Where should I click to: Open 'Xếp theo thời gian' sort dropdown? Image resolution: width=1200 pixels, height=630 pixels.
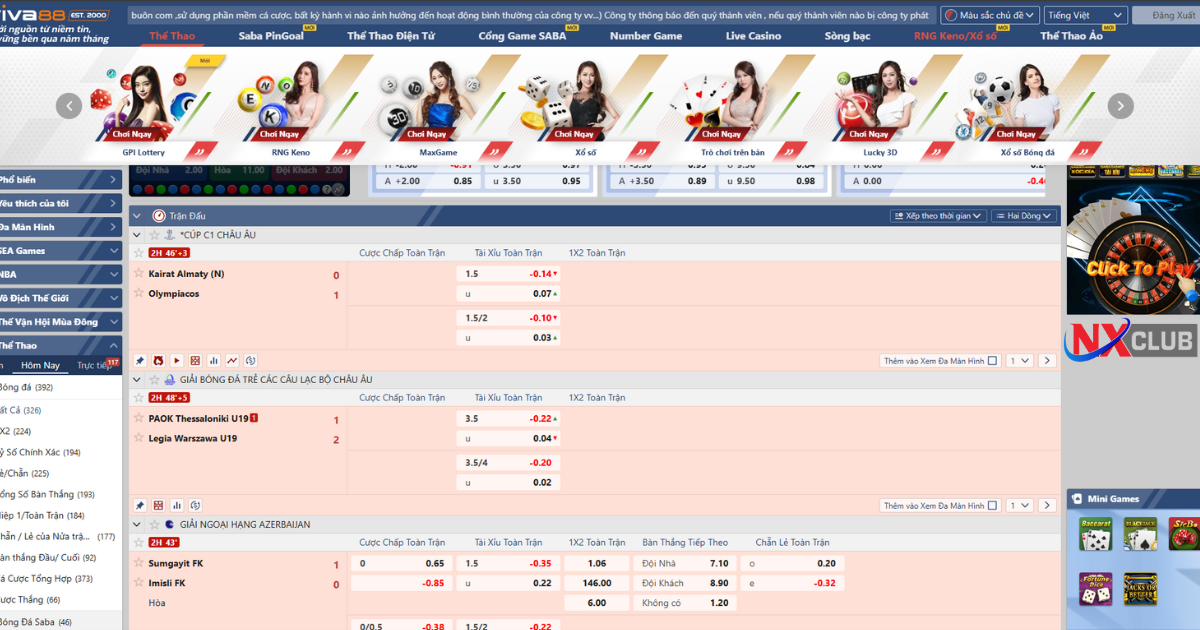tap(938, 216)
